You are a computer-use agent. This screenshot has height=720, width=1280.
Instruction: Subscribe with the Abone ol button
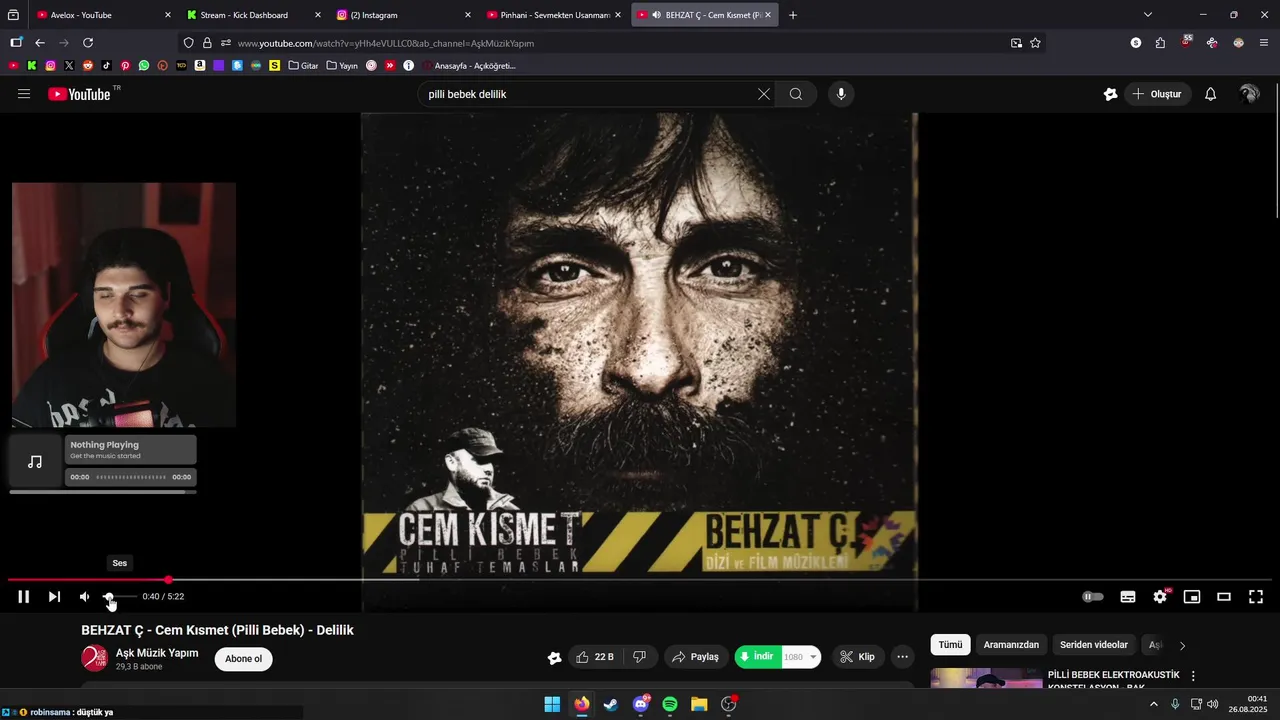coord(243,659)
